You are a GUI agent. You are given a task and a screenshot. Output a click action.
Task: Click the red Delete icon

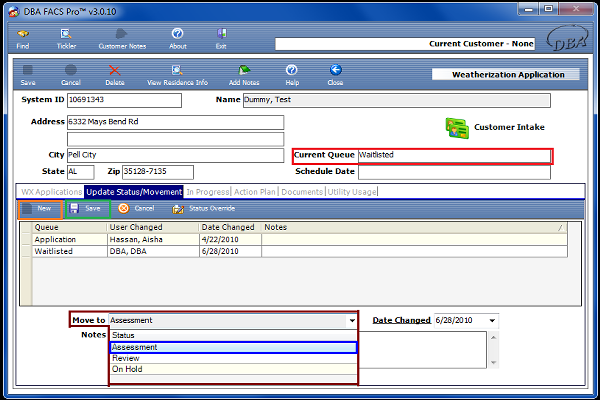coord(115,71)
